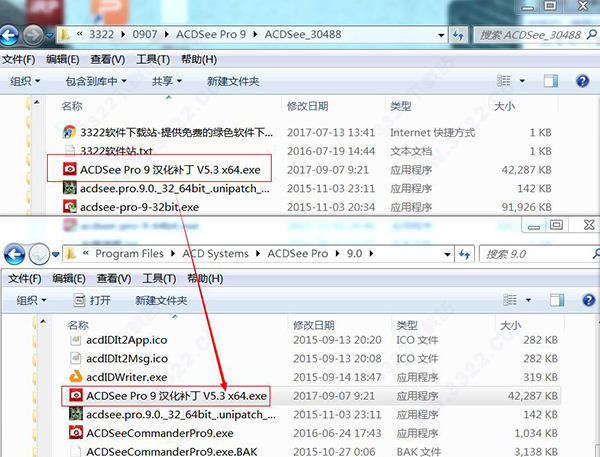Open 文件(F) menu in top window
The width and height of the screenshot is (600, 457).
point(19,60)
